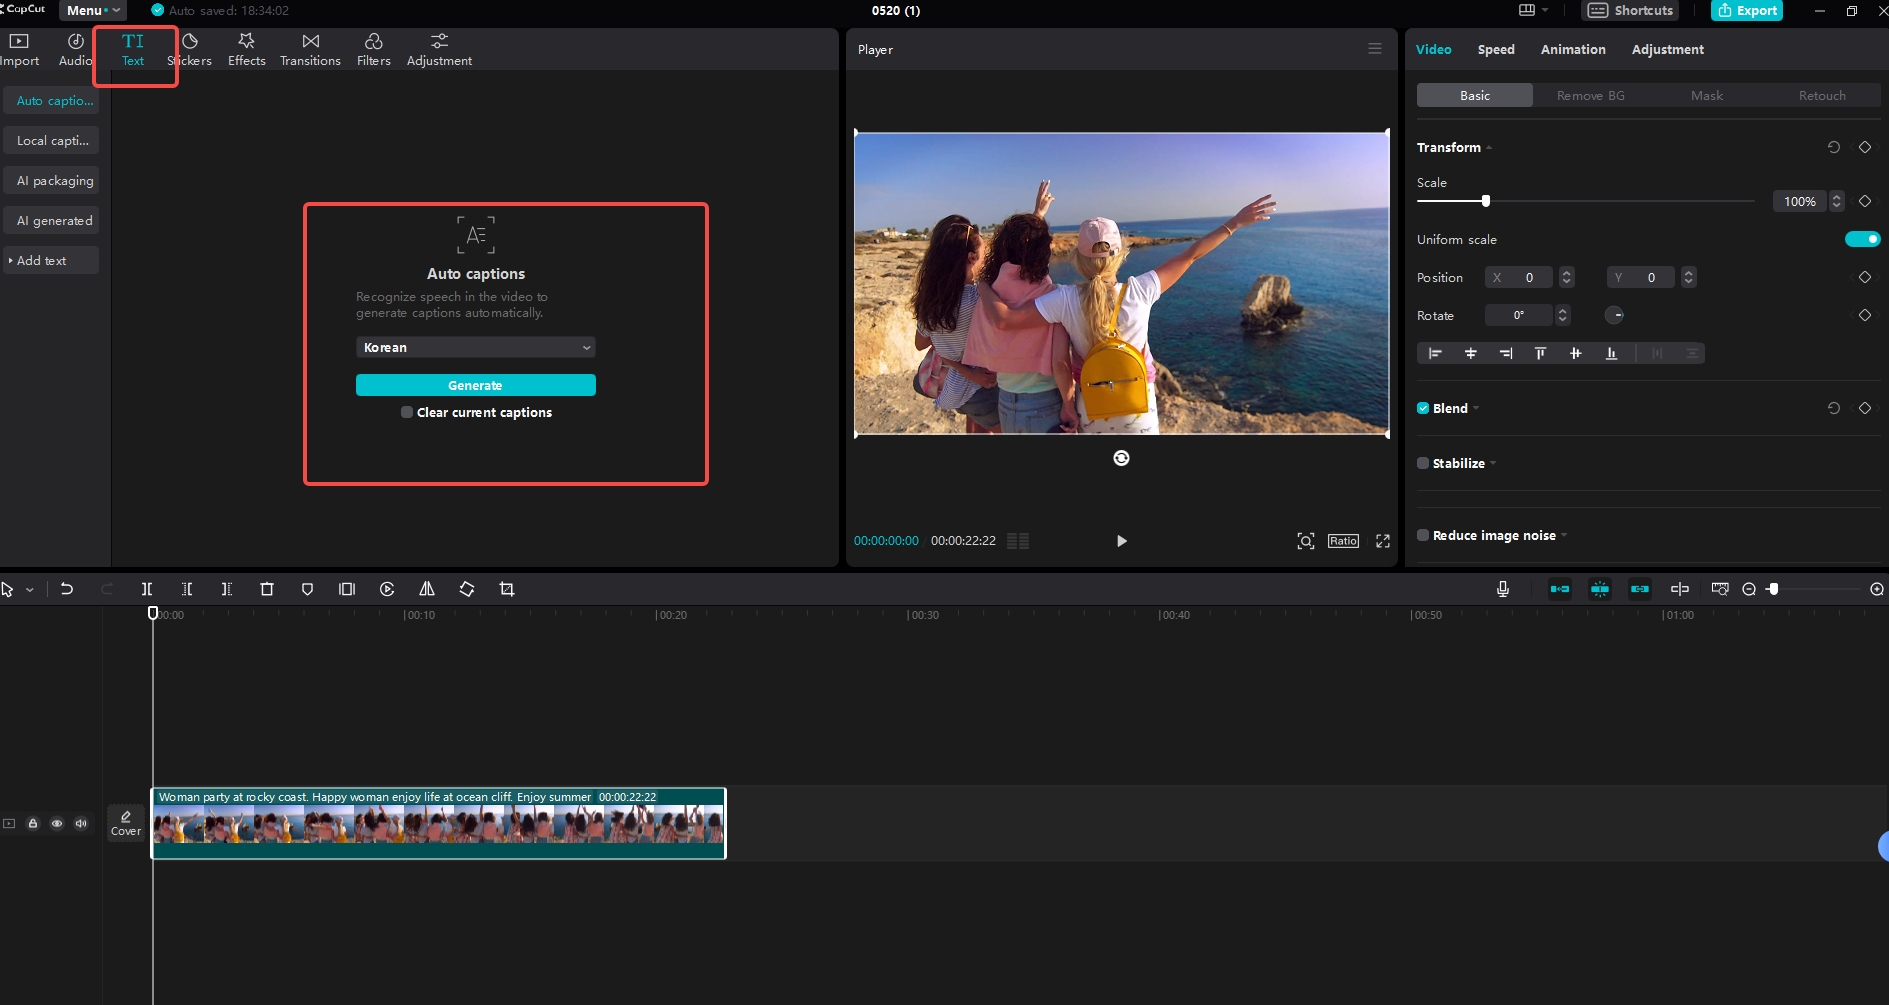Click the Delete icon in the timeline toolbar
This screenshot has width=1889, height=1005.
pyautogui.click(x=266, y=589)
